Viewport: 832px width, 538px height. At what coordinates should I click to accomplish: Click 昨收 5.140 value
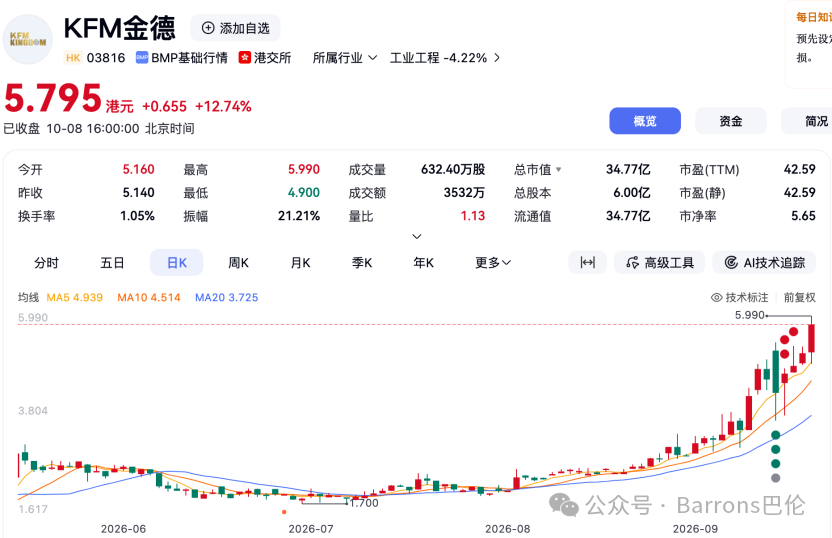tap(138, 193)
